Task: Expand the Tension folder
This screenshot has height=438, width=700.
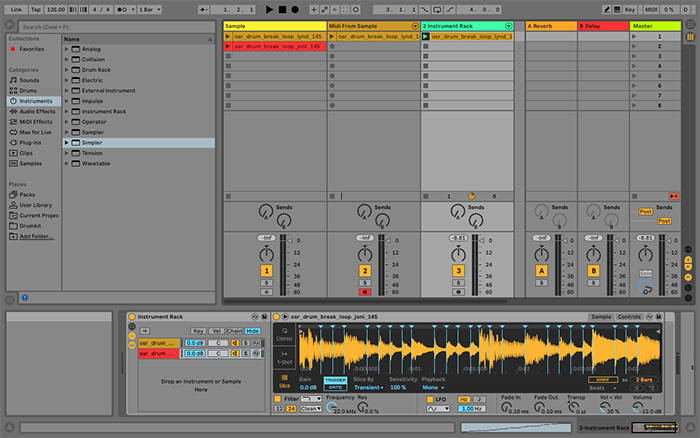Action: 67,153
